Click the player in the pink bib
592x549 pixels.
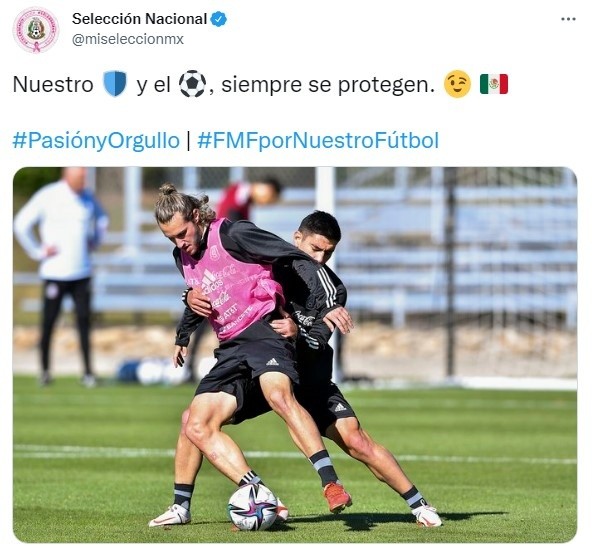(x=227, y=340)
